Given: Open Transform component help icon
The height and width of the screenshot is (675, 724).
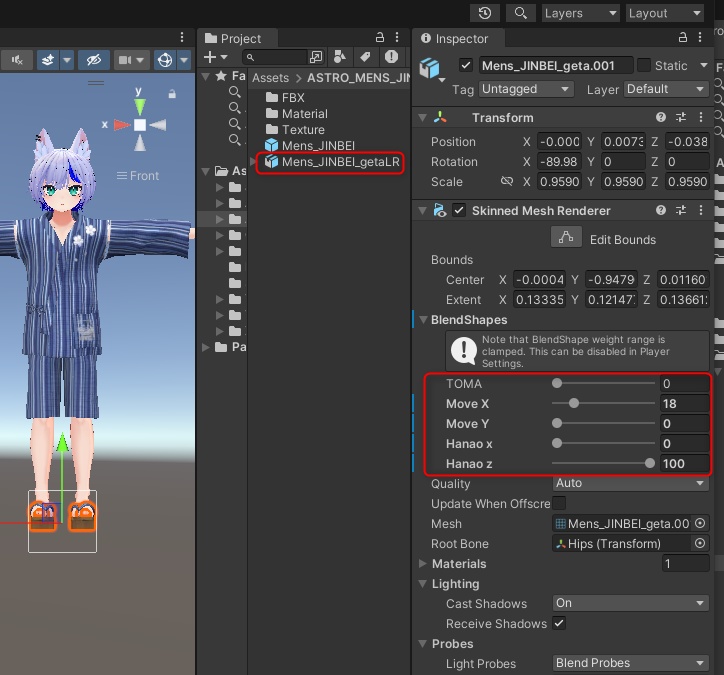Looking at the screenshot, I should pyautogui.click(x=661, y=117).
